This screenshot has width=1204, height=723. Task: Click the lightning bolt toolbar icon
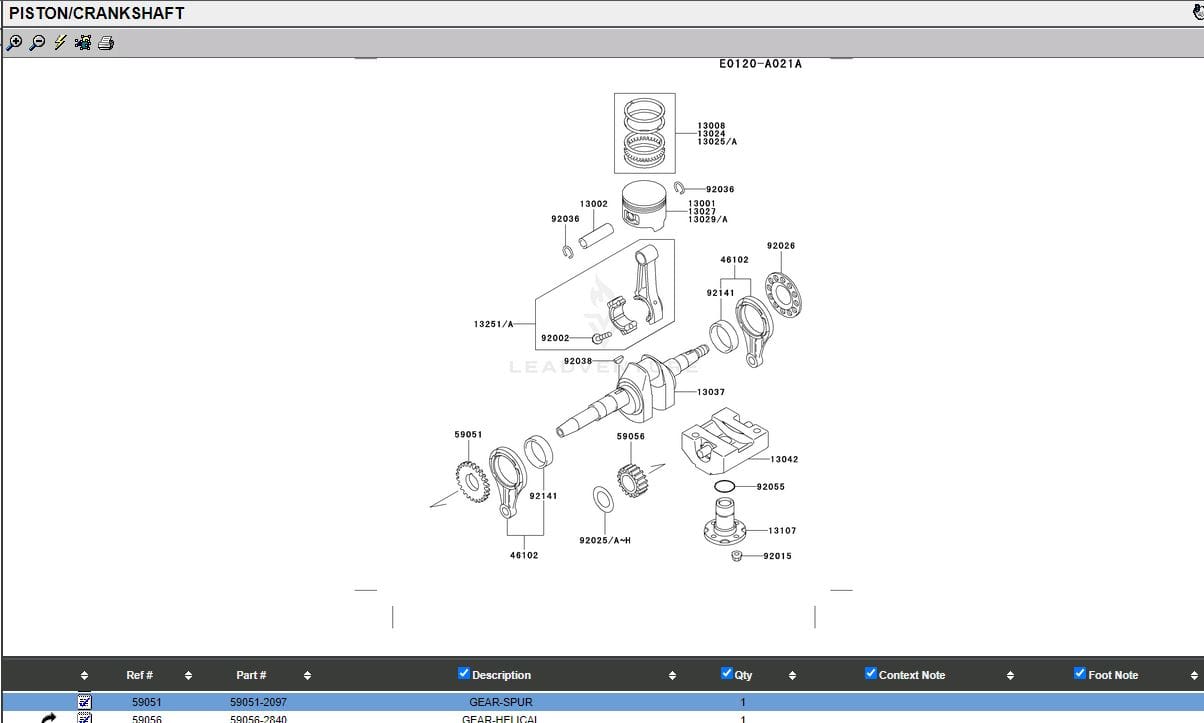(60, 43)
